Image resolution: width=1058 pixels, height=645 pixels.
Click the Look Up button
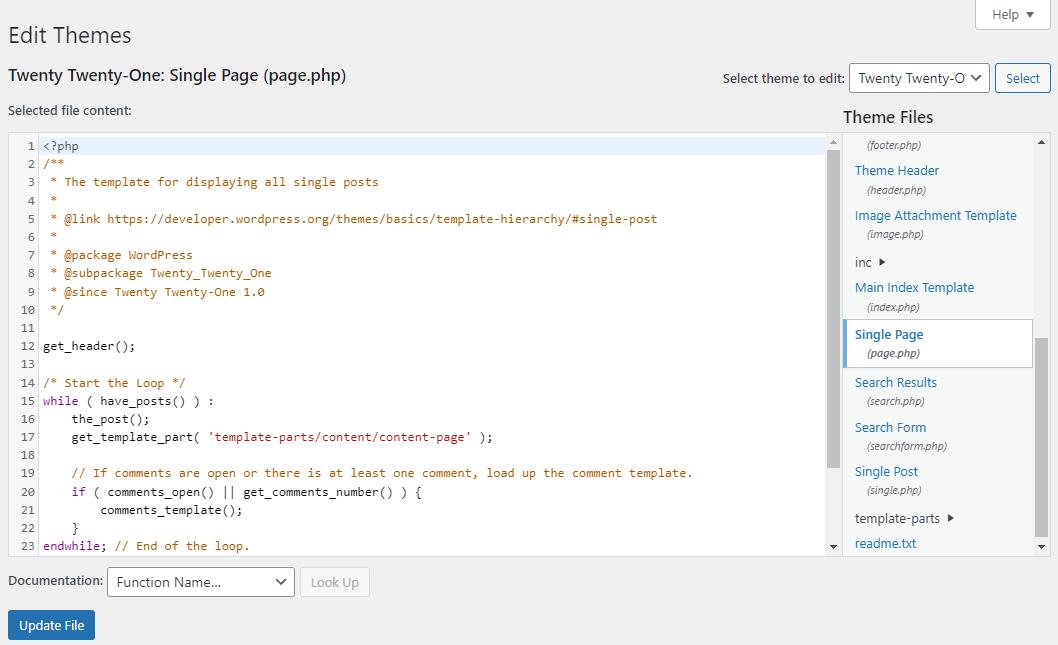(x=334, y=582)
